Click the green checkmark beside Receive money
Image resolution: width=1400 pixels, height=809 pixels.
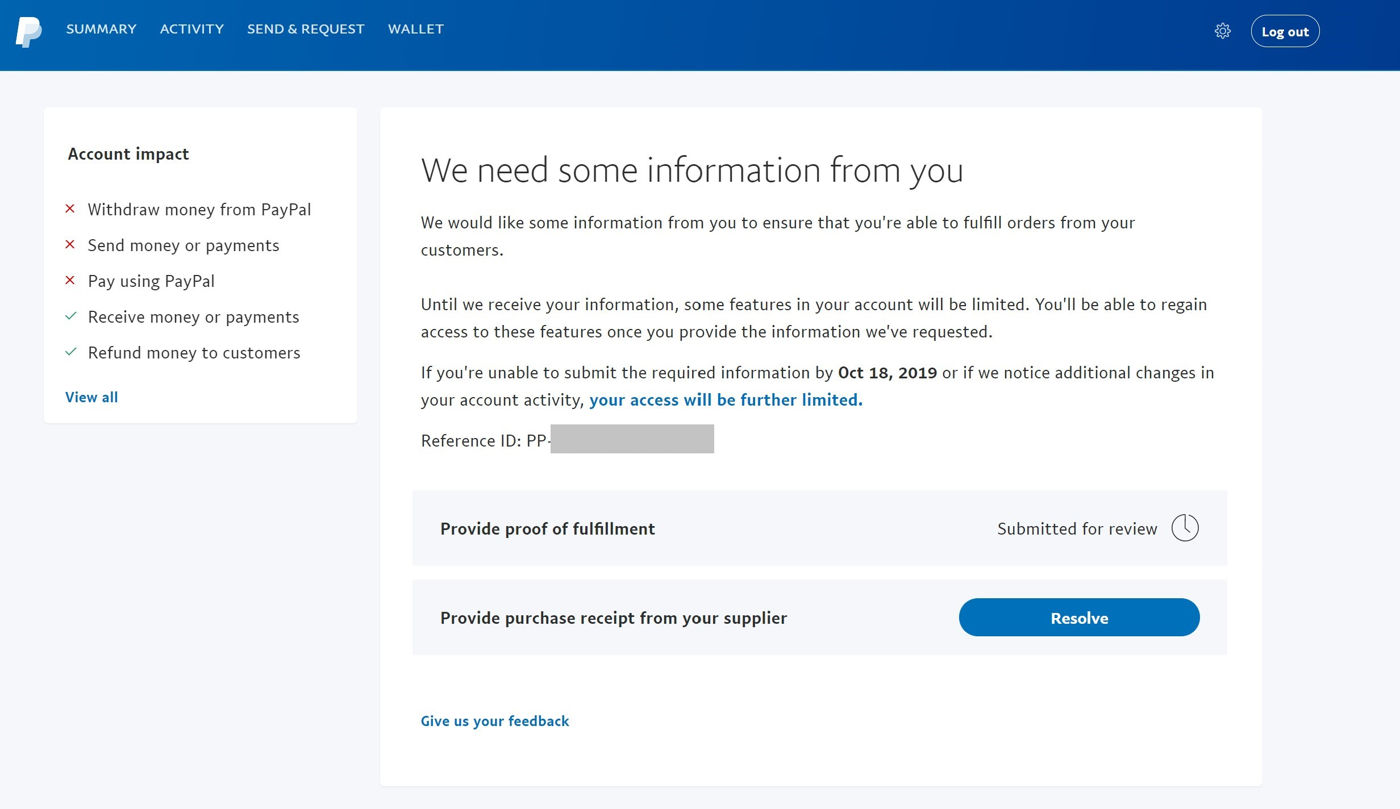[x=70, y=317]
